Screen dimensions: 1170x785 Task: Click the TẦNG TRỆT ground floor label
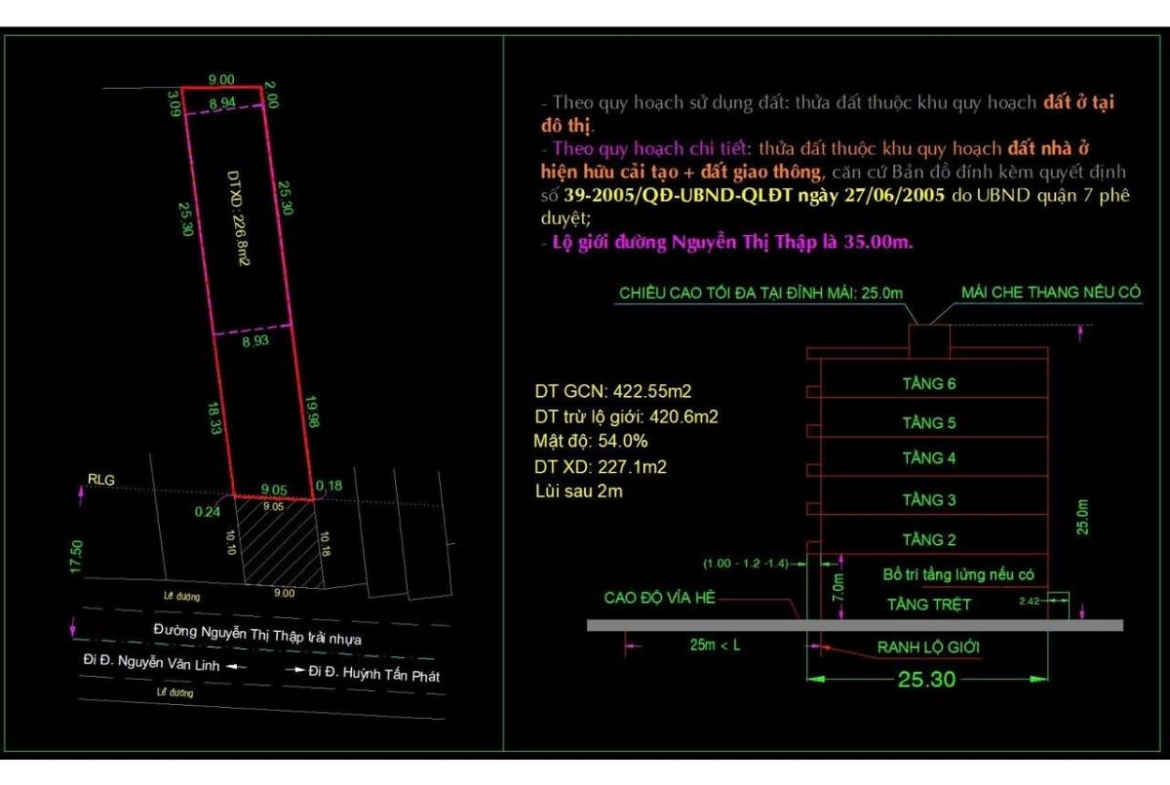tap(929, 604)
